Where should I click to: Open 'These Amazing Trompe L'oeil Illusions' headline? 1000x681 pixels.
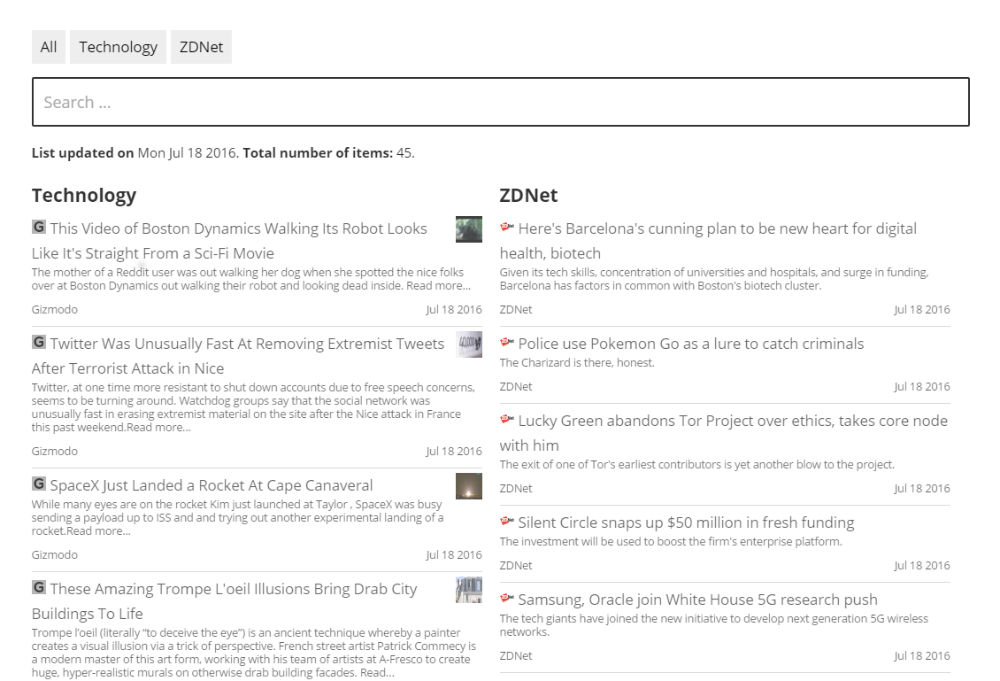tap(224, 601)
